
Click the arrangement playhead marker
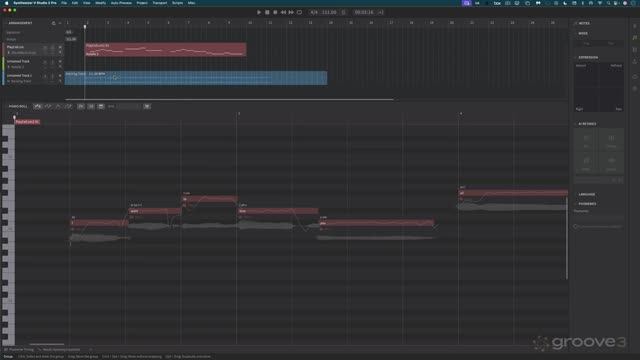pos(85,27)
